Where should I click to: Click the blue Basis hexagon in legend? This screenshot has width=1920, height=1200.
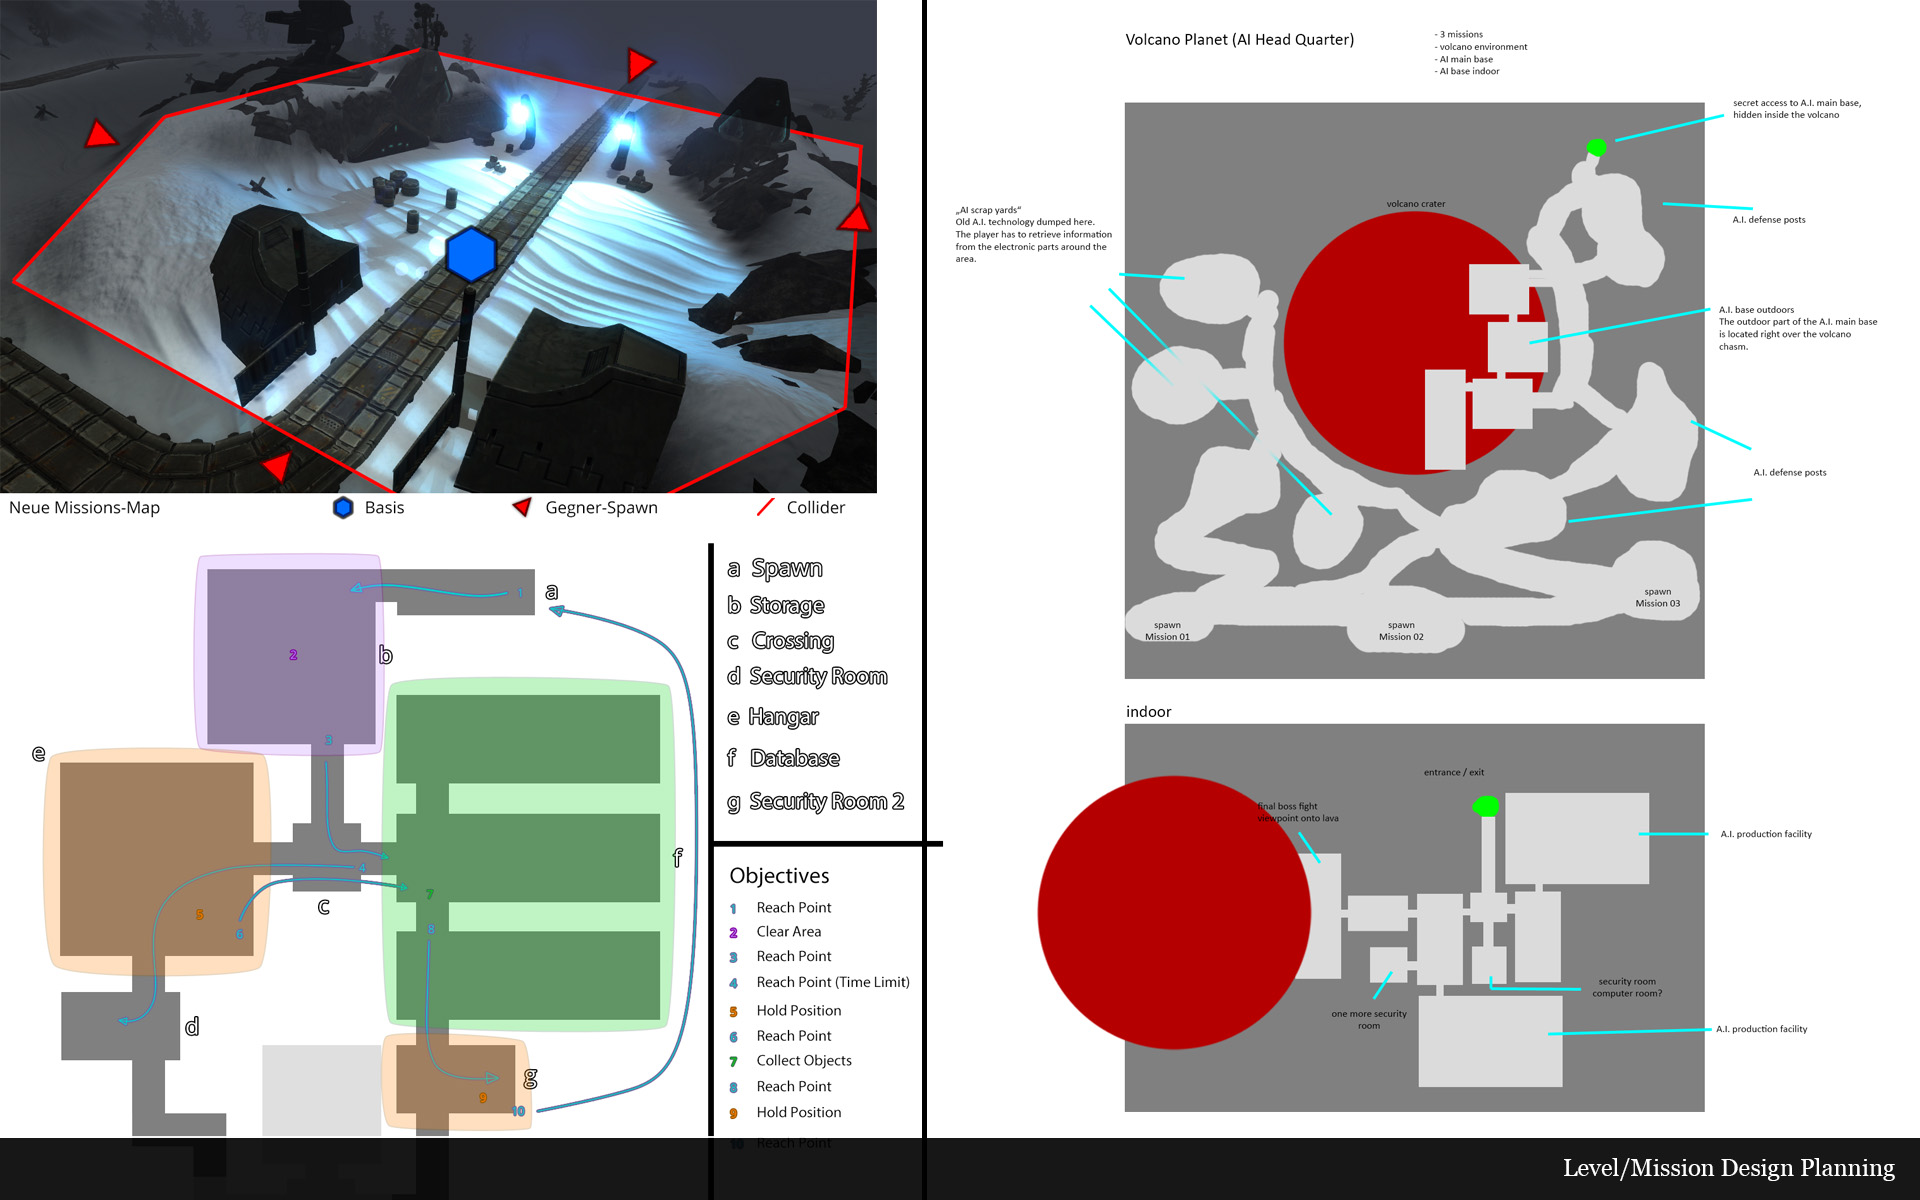click(x=343, y=508)
